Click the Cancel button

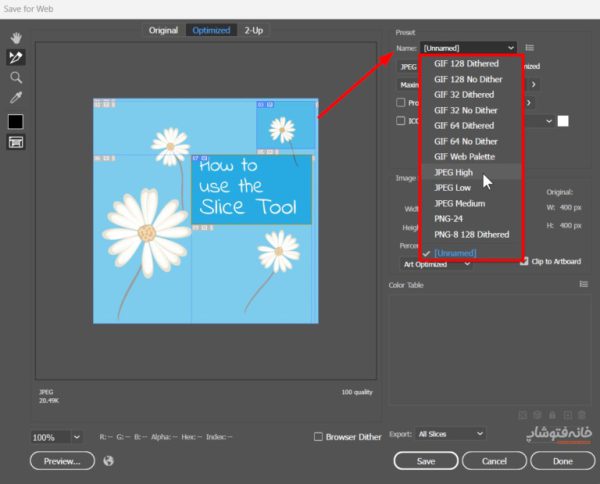(494, 461)
